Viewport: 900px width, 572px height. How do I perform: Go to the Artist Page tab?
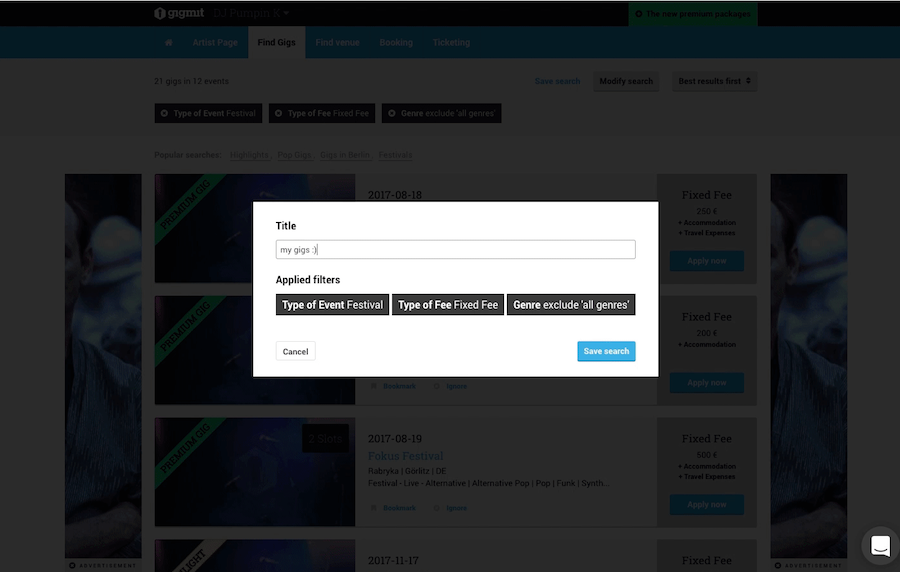tap(215, 42)
